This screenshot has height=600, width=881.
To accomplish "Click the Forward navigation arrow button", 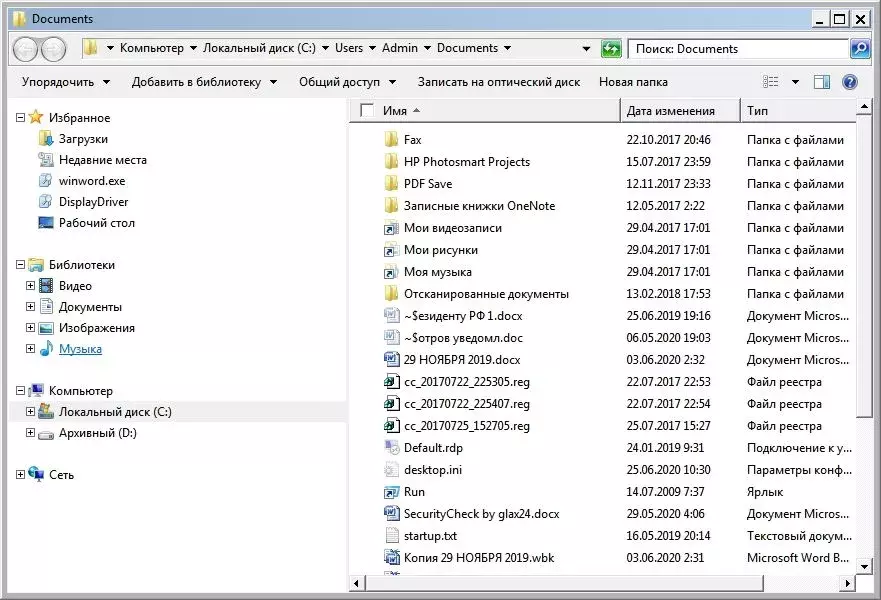I will 53,50.
